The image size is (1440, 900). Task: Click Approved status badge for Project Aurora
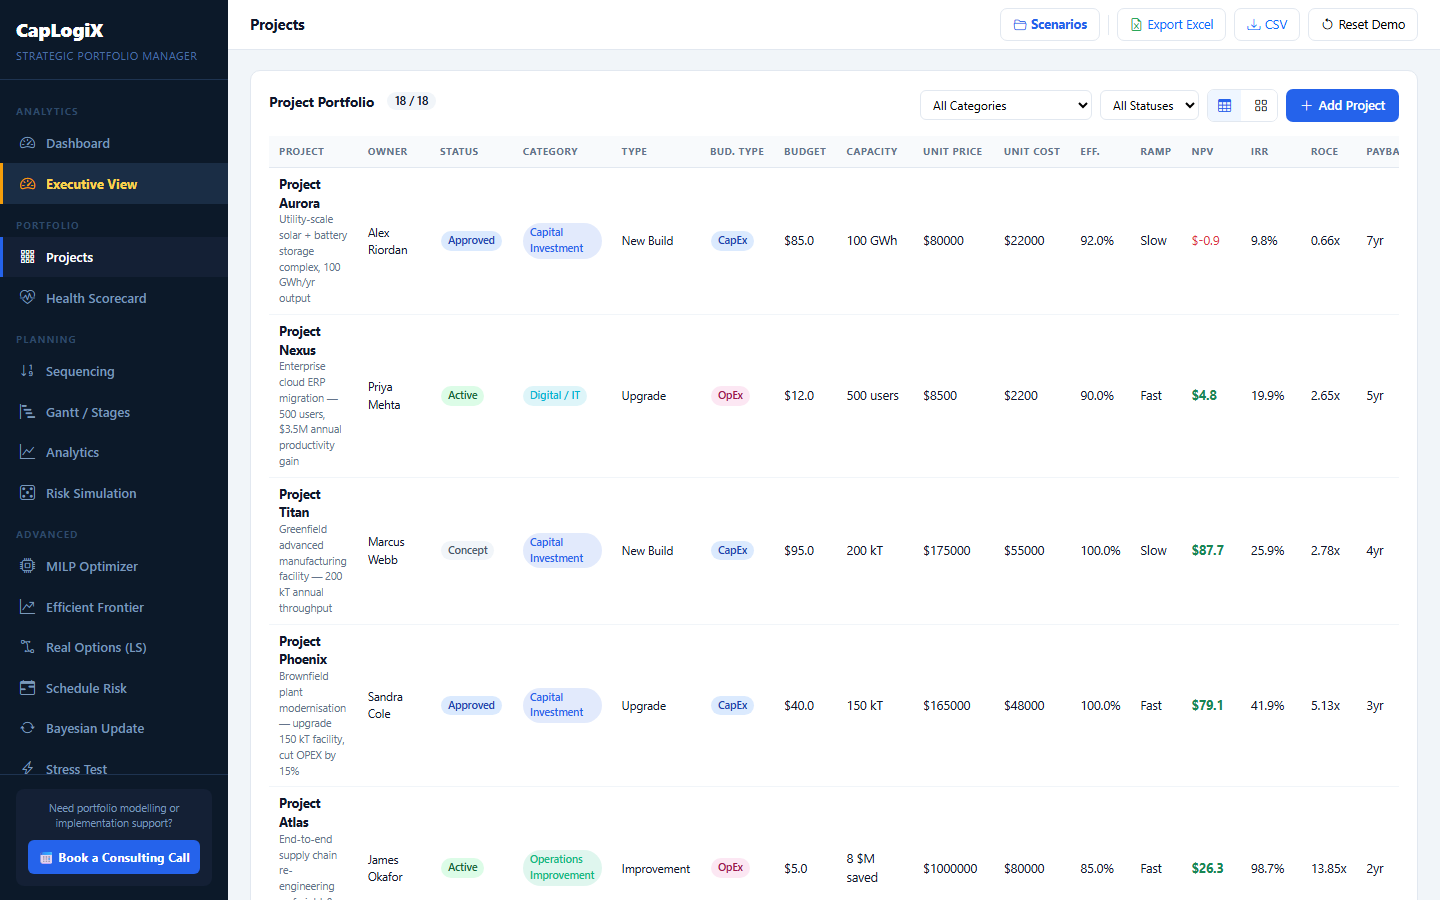point(471,240)
